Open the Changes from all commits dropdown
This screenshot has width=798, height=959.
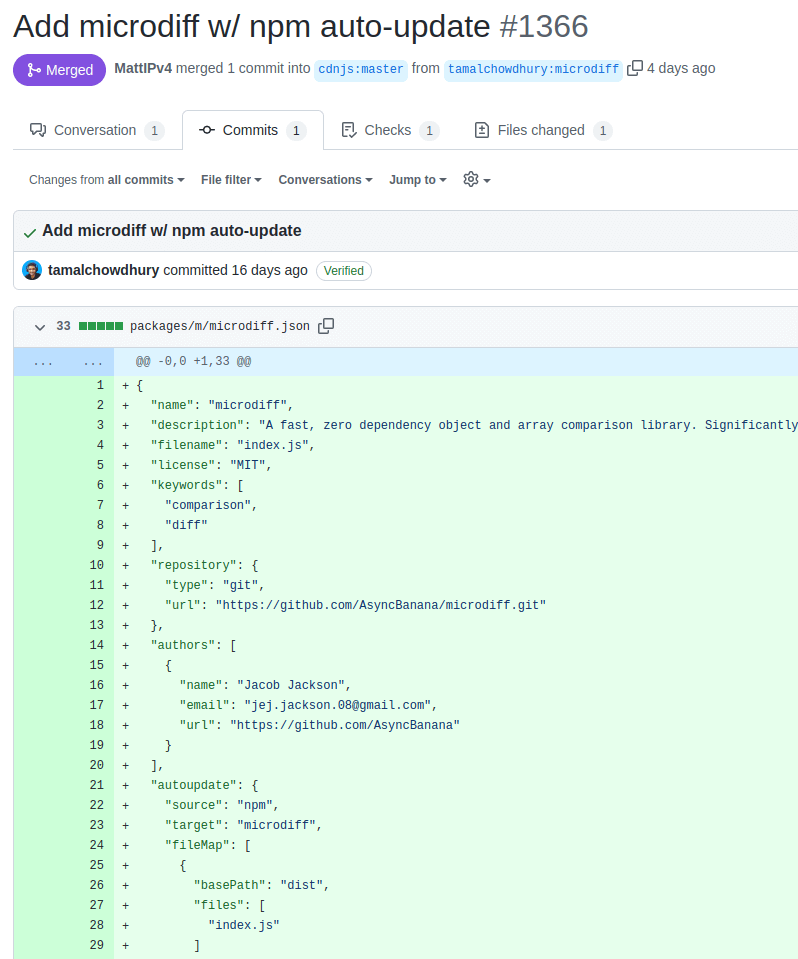pos(107,180)
